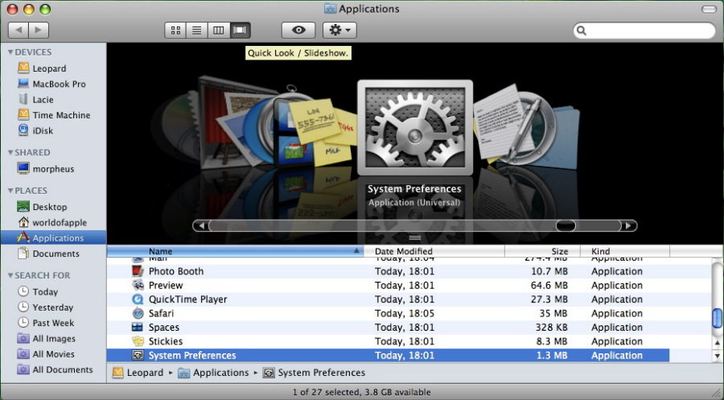Click the Cover Flow scrubber thumb
Screen dimensions: 724x400
click(x=566, y=226)
